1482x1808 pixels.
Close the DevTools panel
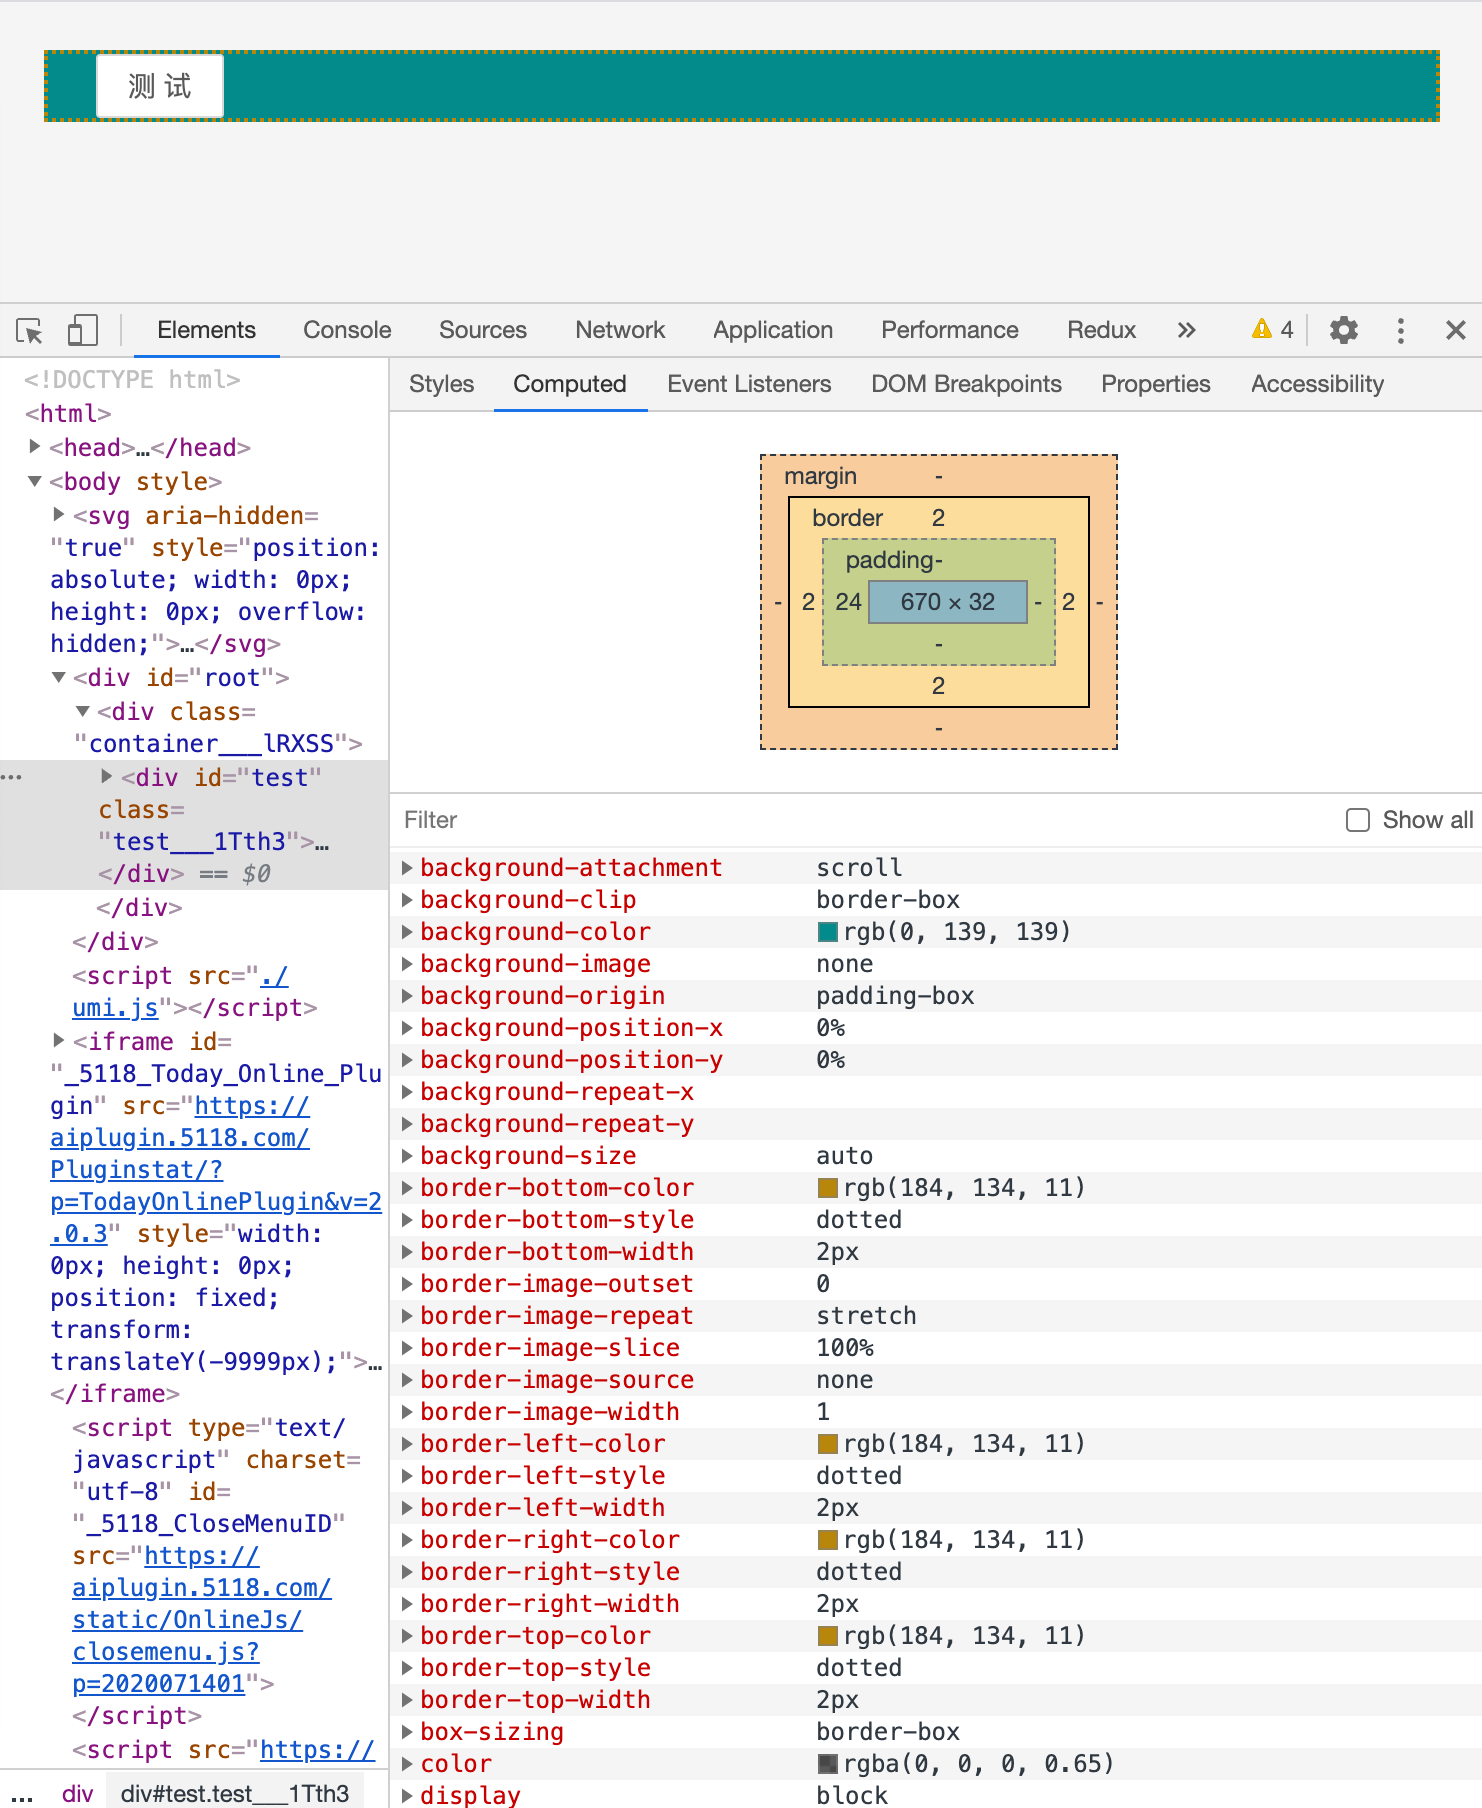click(1455, 330)
